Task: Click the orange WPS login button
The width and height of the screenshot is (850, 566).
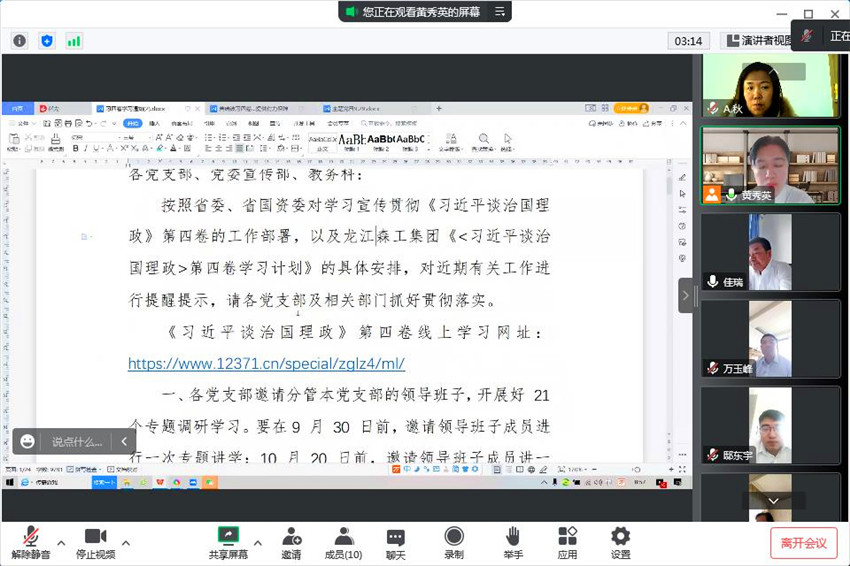Action: pos(632,108)
